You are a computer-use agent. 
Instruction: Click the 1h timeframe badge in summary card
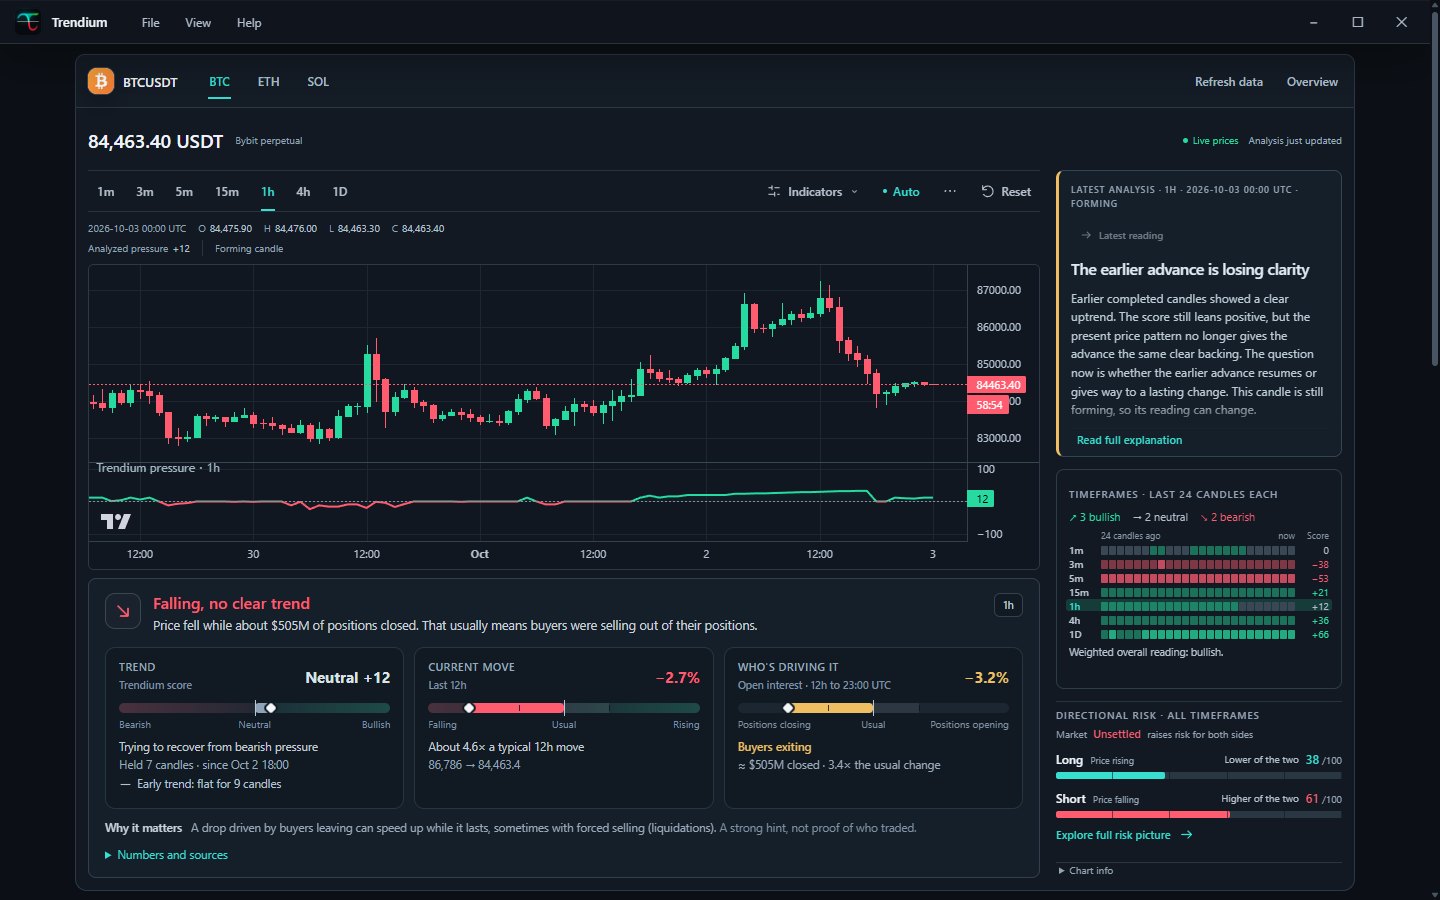(1008, 604)
